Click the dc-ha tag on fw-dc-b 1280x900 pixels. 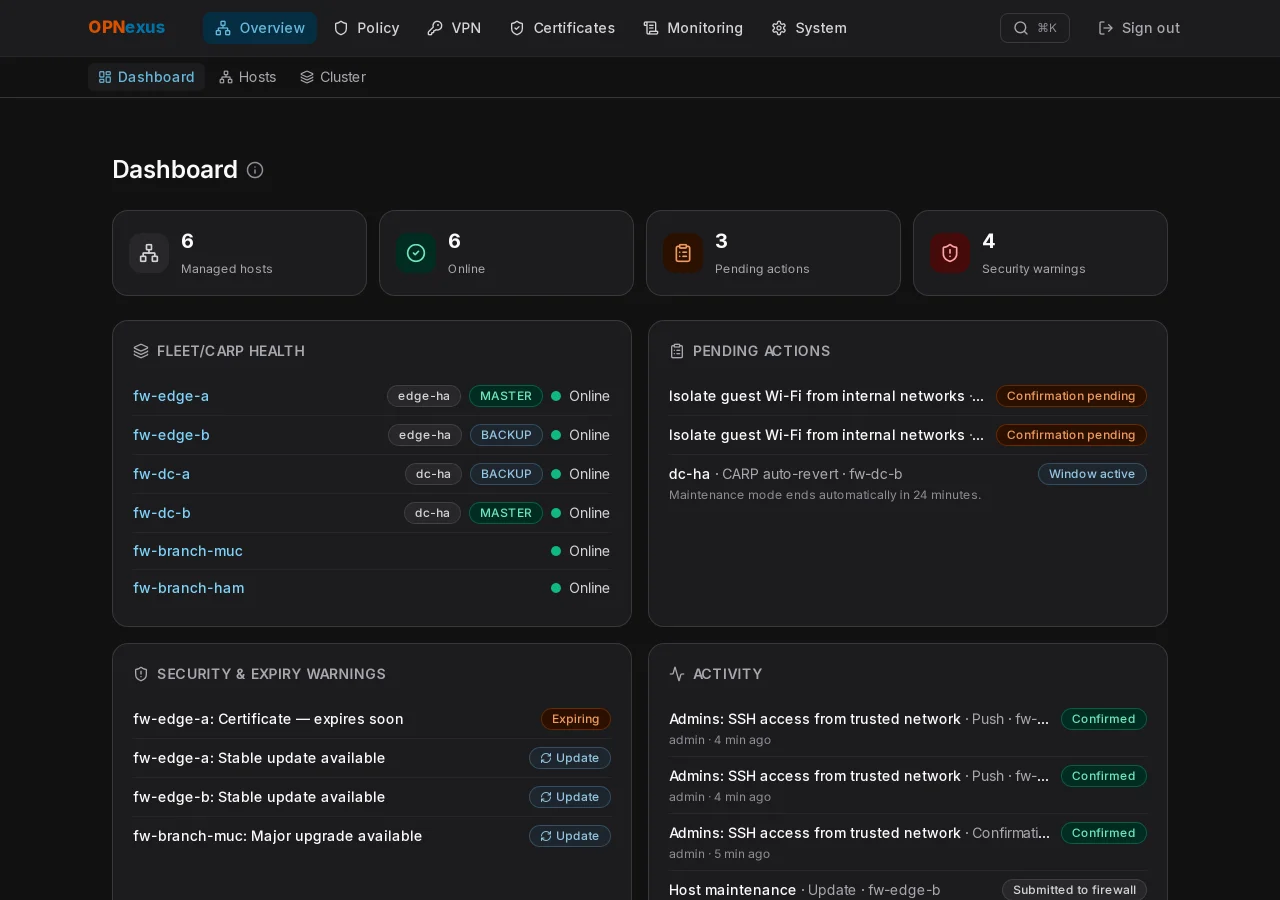coord(432,513)
